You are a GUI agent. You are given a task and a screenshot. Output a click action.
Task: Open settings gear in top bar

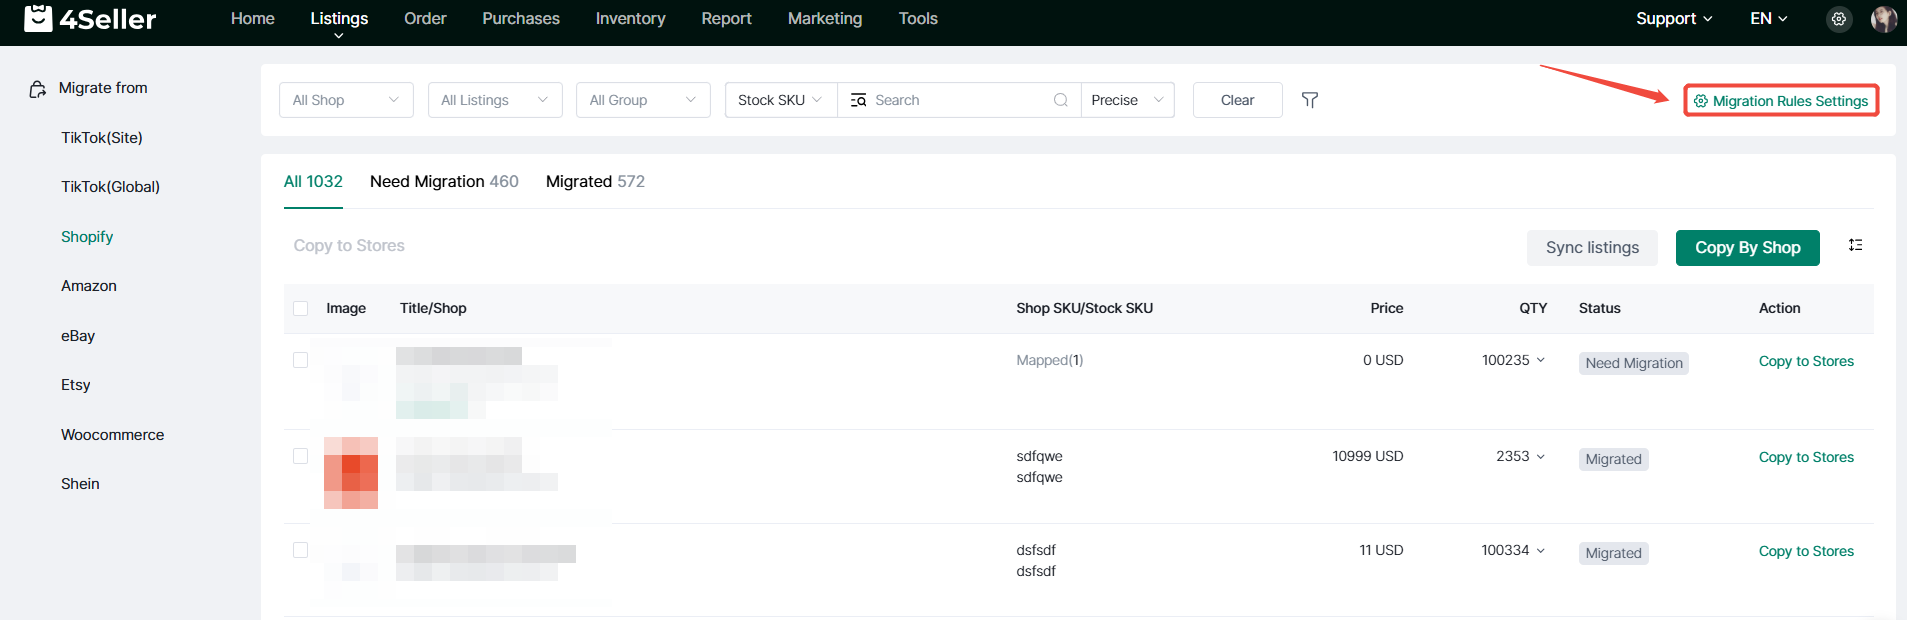pos(1838,19)
